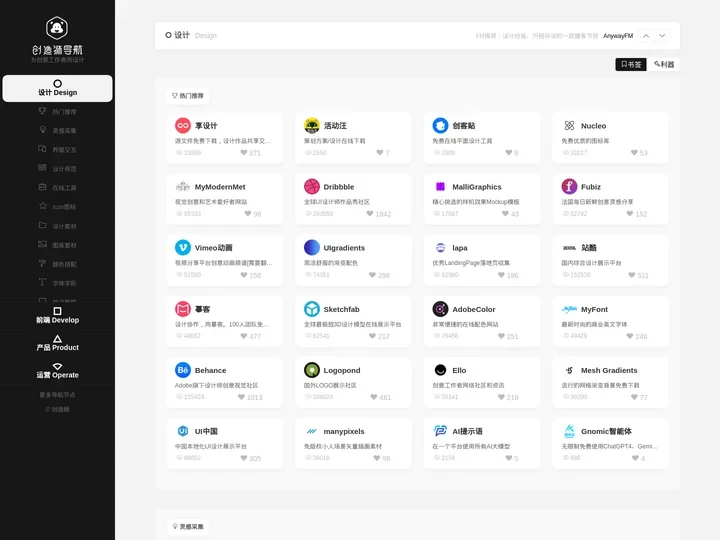Expand the 前端 Develop sidebar section

pos(57,315)
